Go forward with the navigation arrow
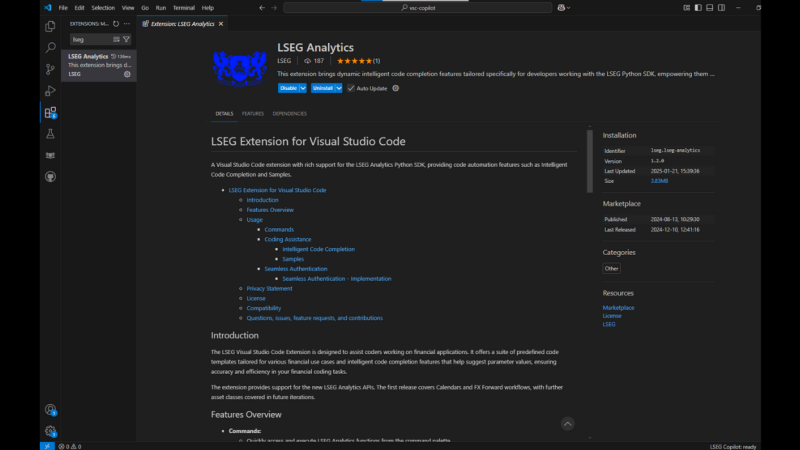This screenshot has width=800, height=450. pos(274,8)
